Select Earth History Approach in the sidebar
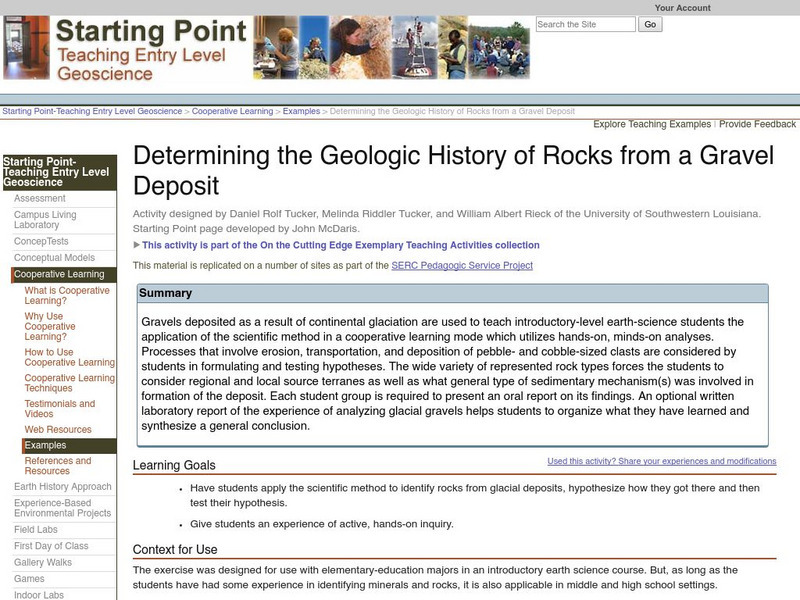The image size is (800, 600). tap(63, 487)
